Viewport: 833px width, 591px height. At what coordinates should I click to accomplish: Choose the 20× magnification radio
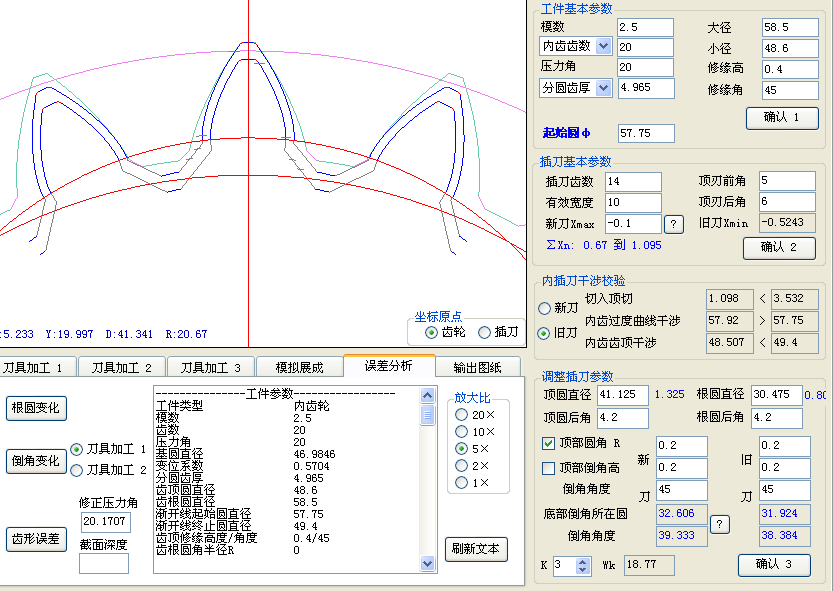[x=461, y=415]
